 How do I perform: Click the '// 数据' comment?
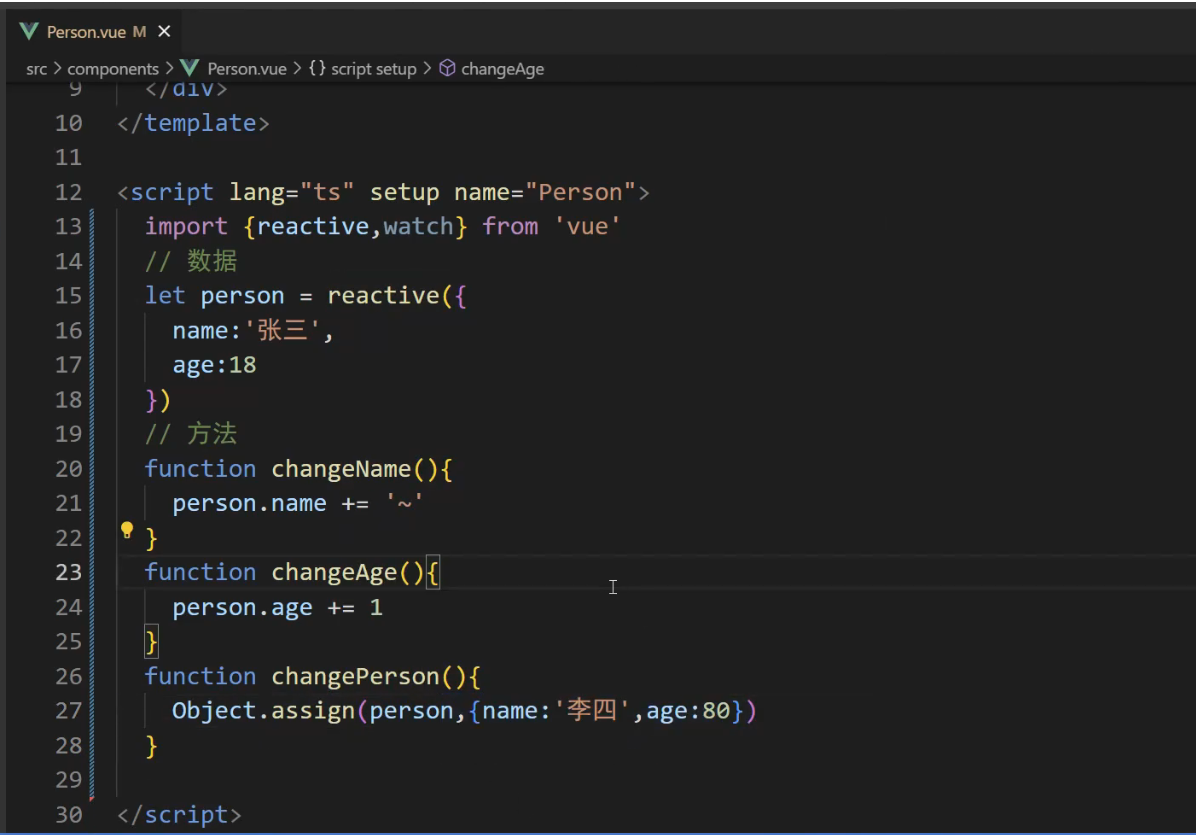pos(191,262)
